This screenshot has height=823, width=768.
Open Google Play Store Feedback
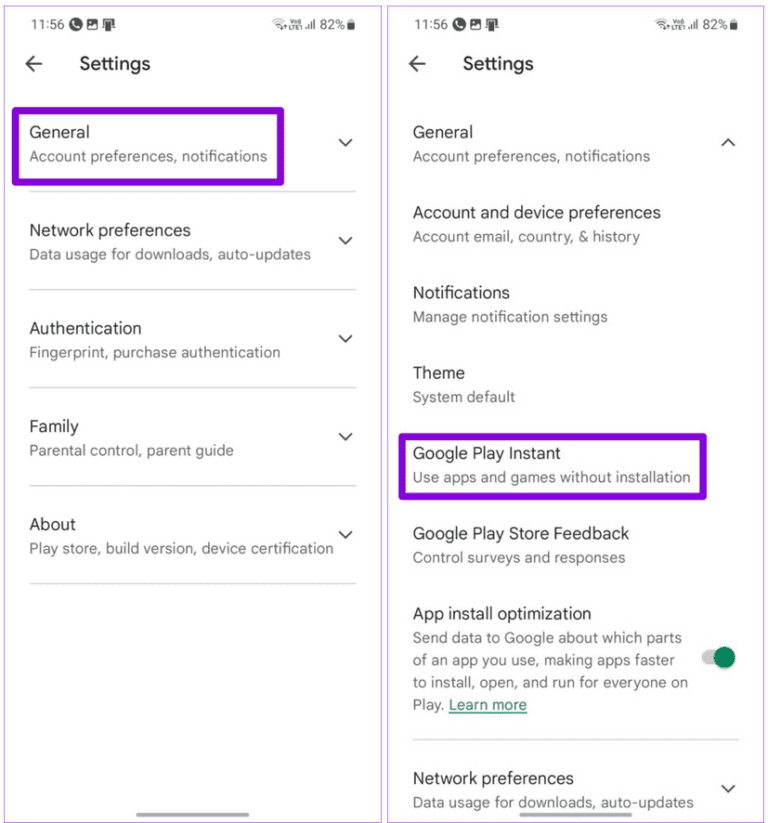pos(521,545)
